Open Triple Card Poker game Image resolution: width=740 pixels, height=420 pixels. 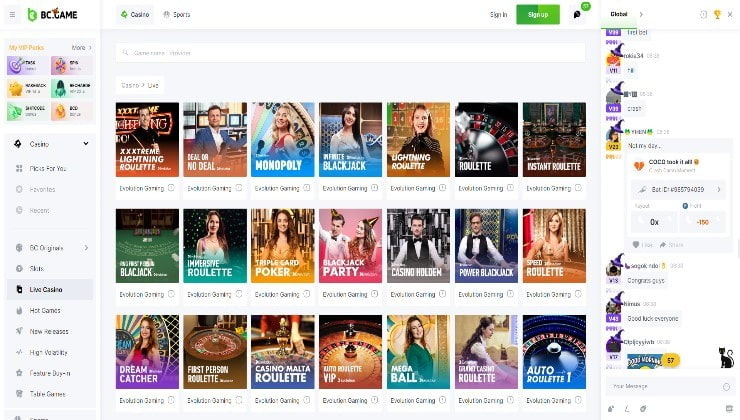click(283, 246)
